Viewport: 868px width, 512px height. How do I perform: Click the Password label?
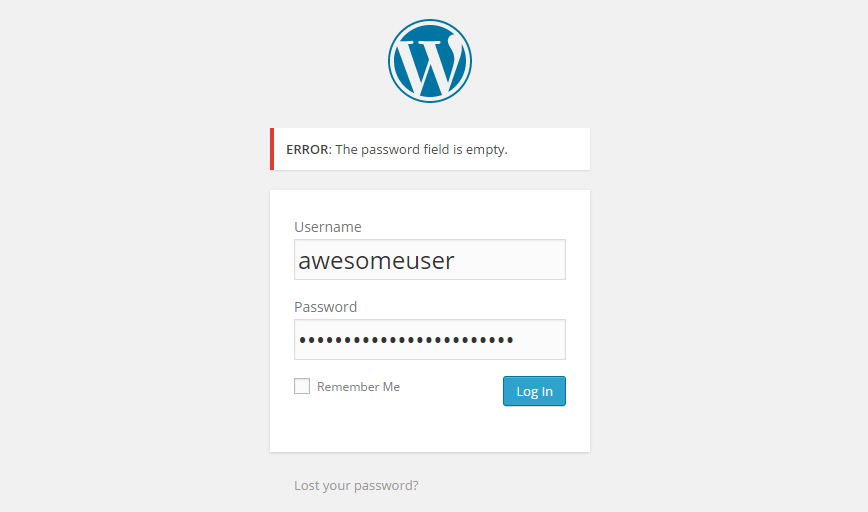pos(326,307)
